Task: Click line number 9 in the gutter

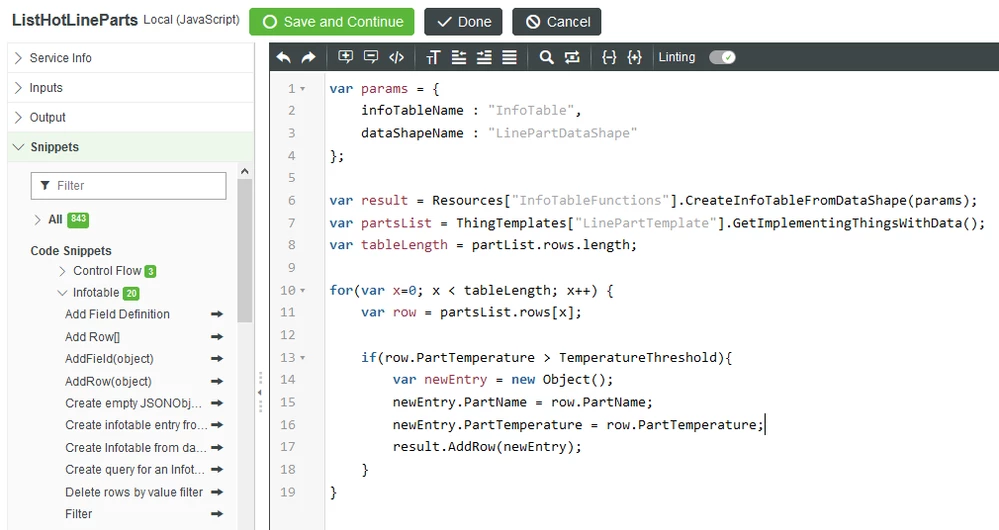Action: pyautogui.click(x=292, y=268)
